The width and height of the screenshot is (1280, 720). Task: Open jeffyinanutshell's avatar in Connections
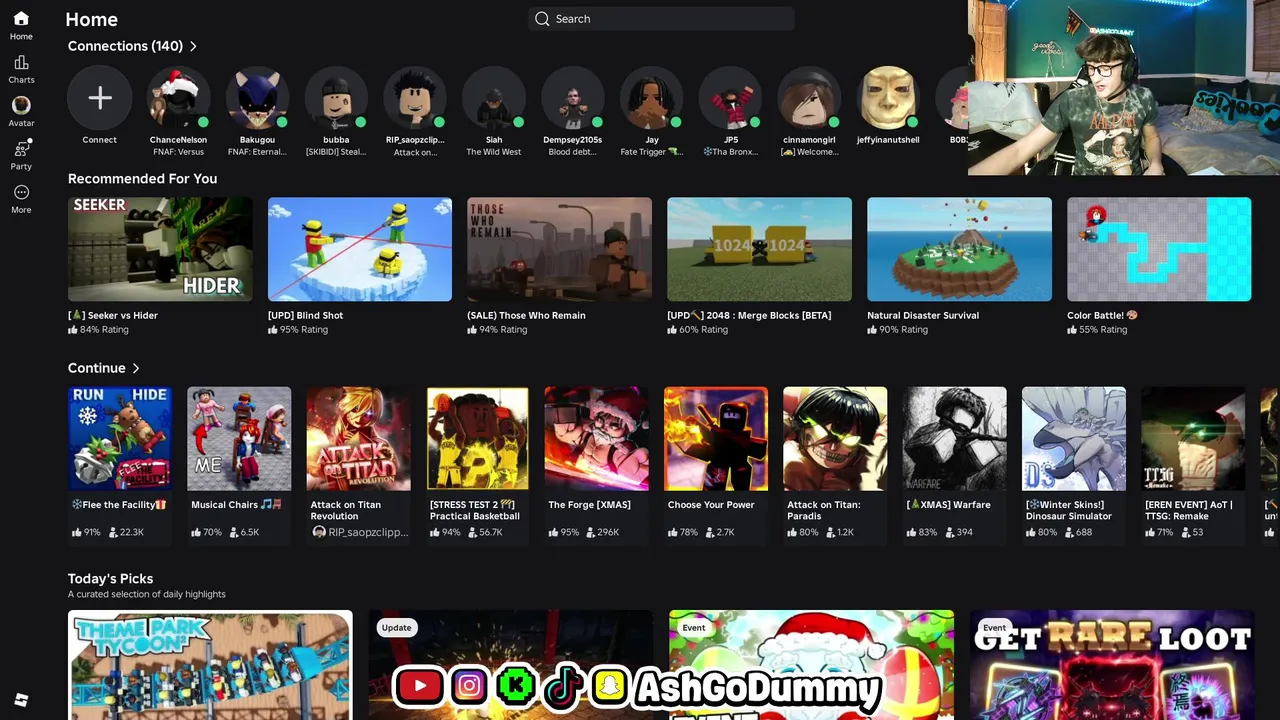coord(888,98)
